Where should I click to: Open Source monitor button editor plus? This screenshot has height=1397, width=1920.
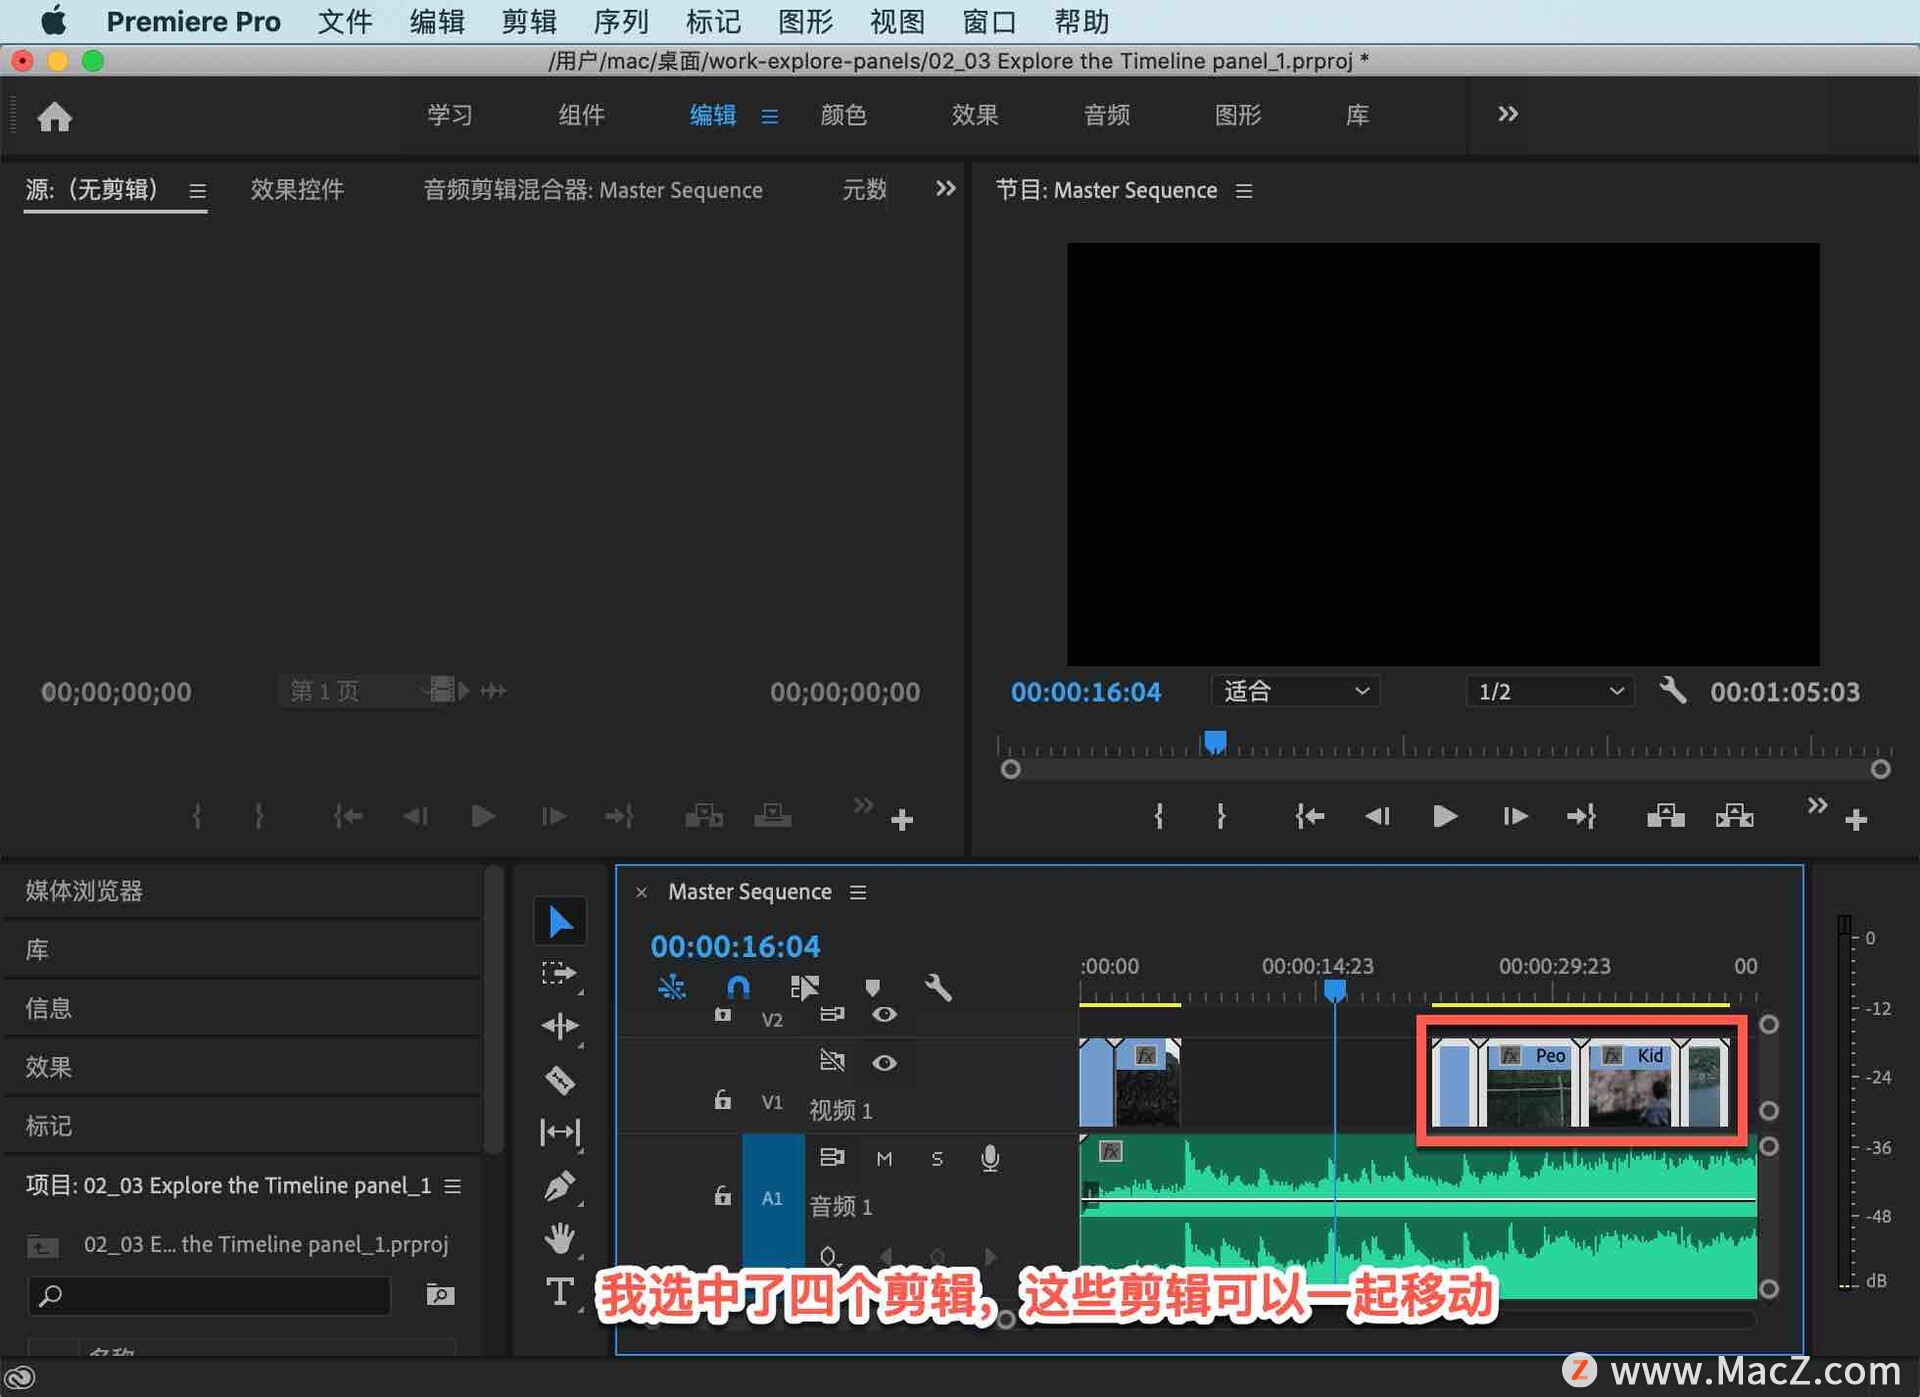pyautogui.click(x=902, y=820)
